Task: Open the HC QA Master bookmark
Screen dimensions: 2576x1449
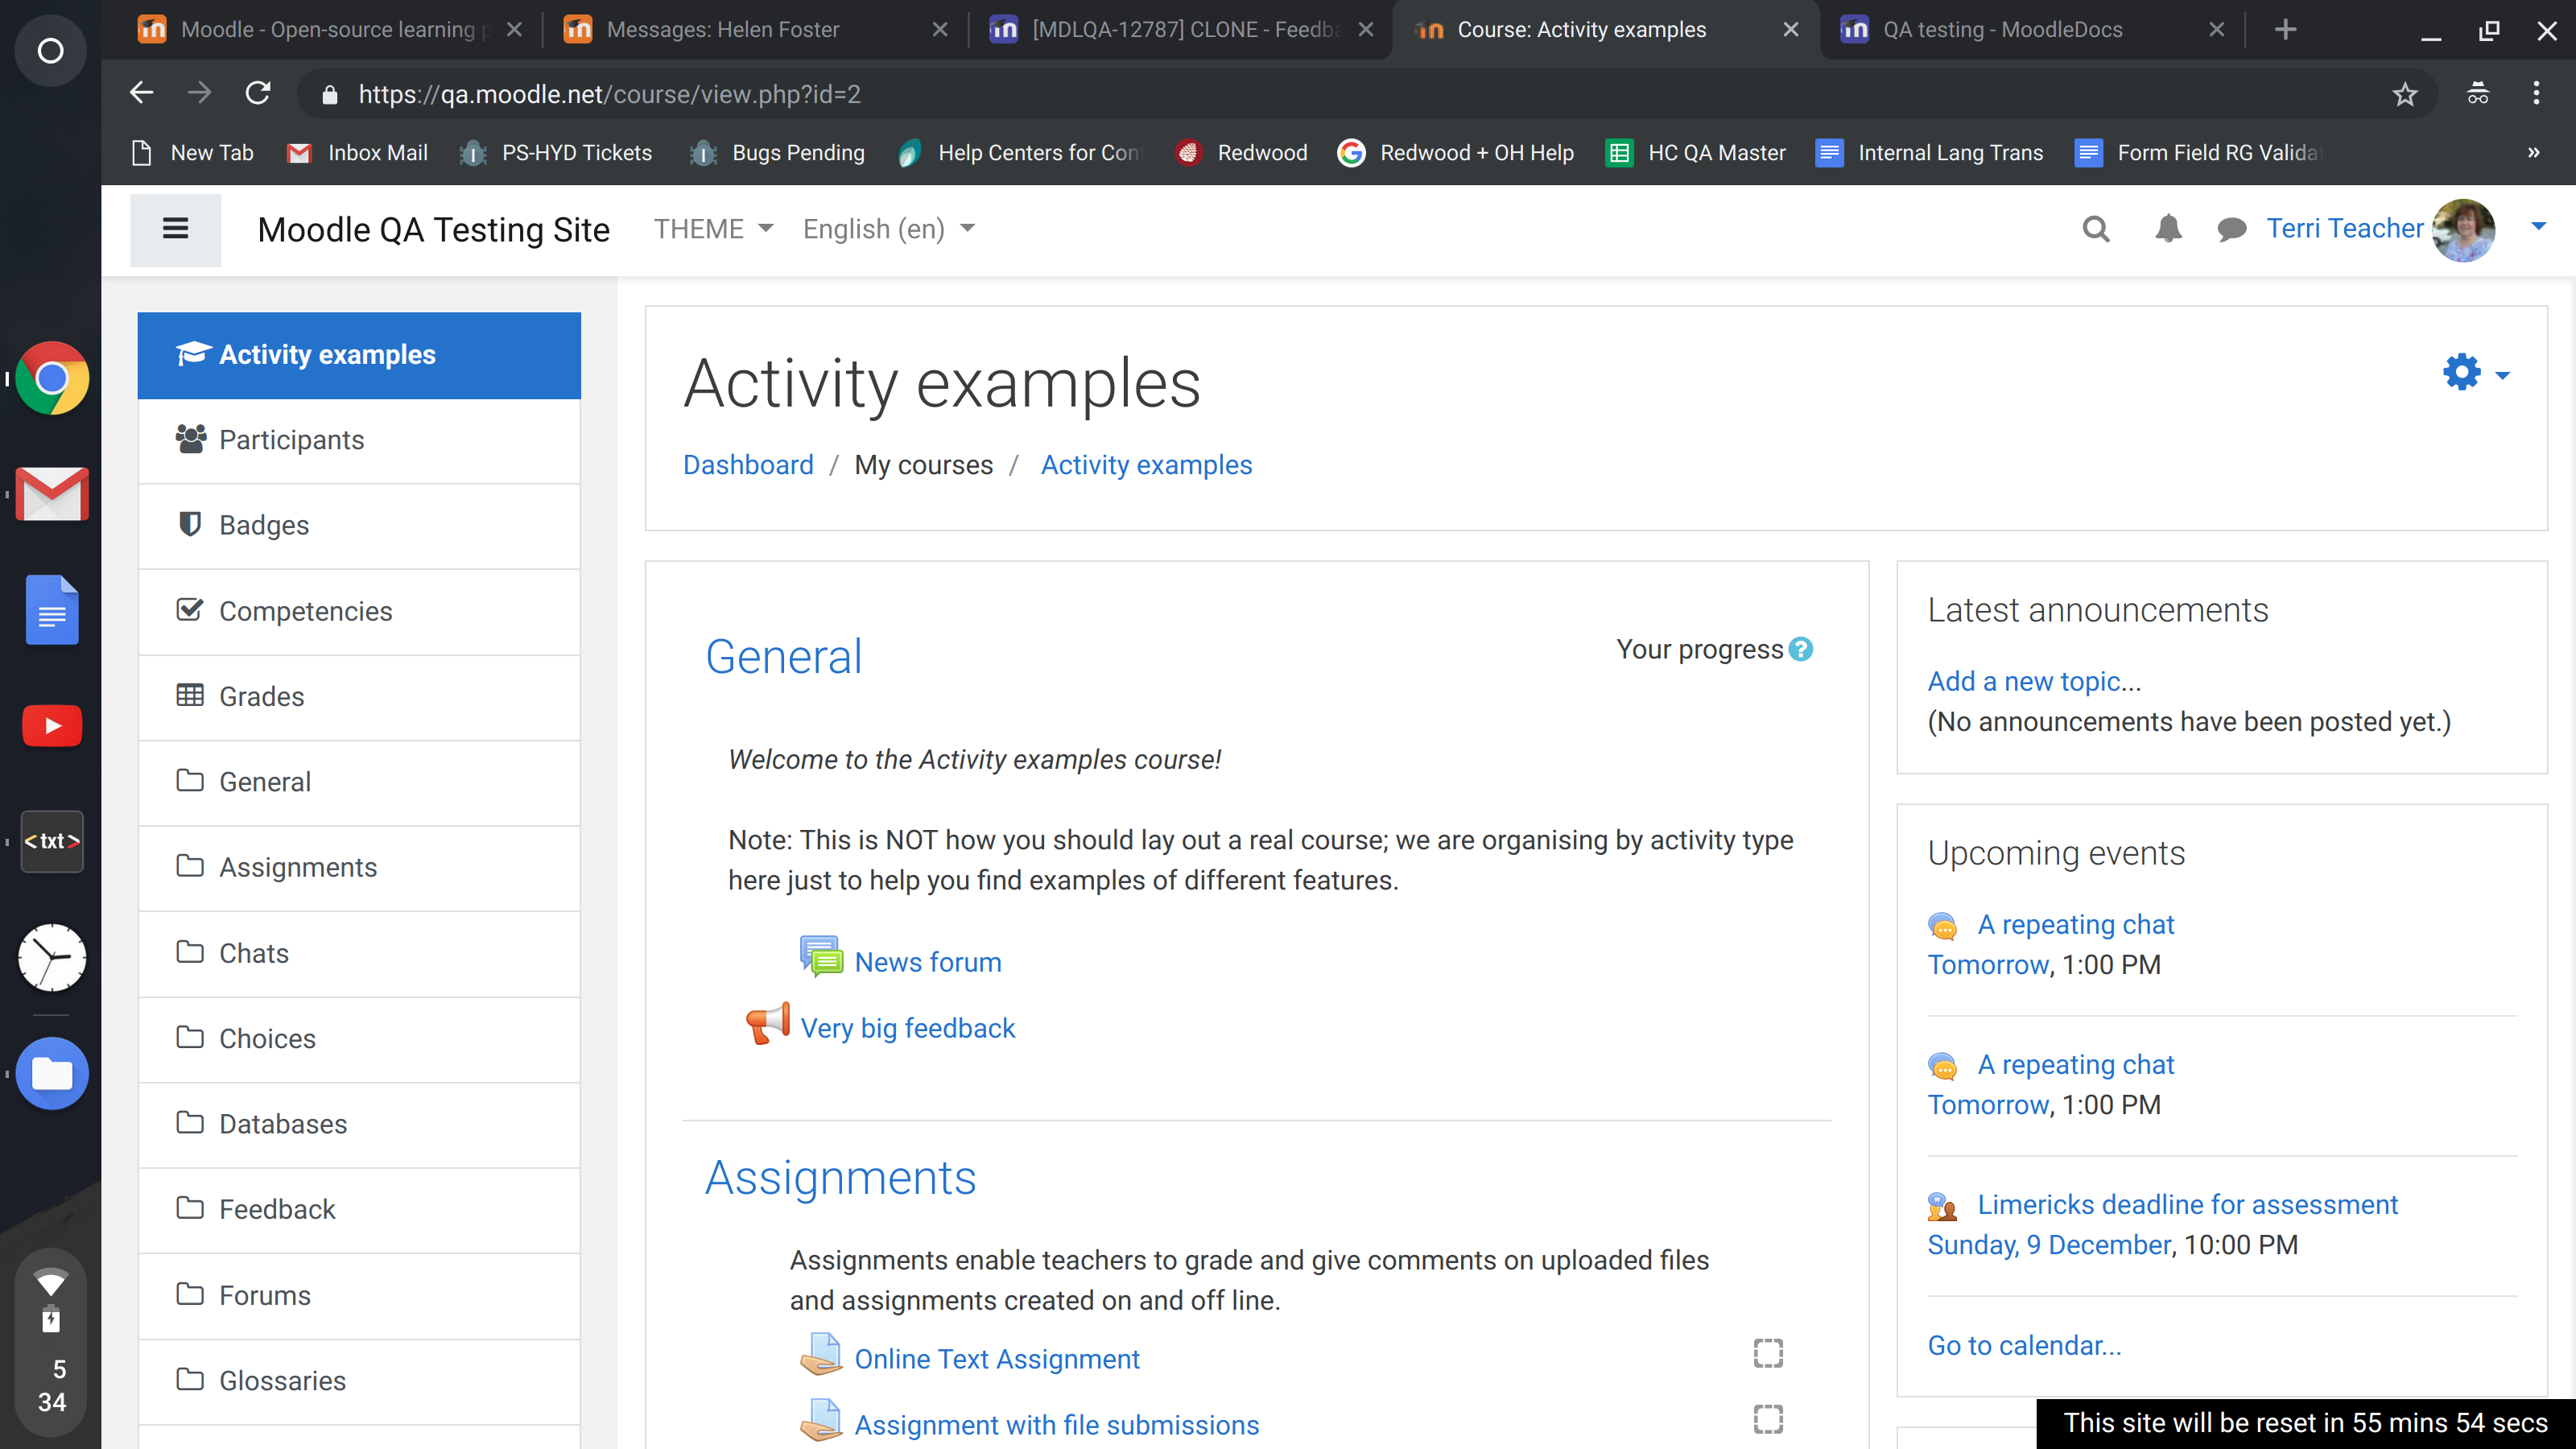Action: point(1696,153)
